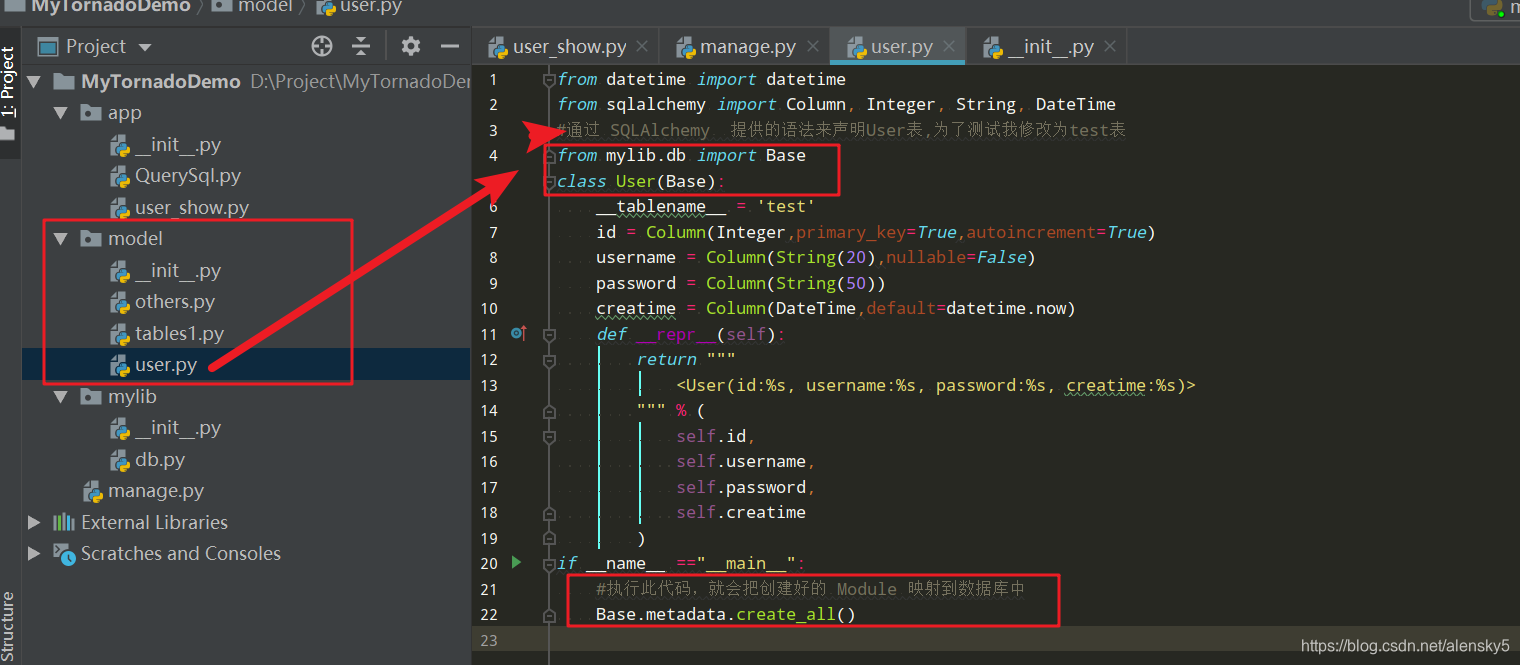Fold the imports block at line 1
The image size is (1520, 665).
click(549, 80)
